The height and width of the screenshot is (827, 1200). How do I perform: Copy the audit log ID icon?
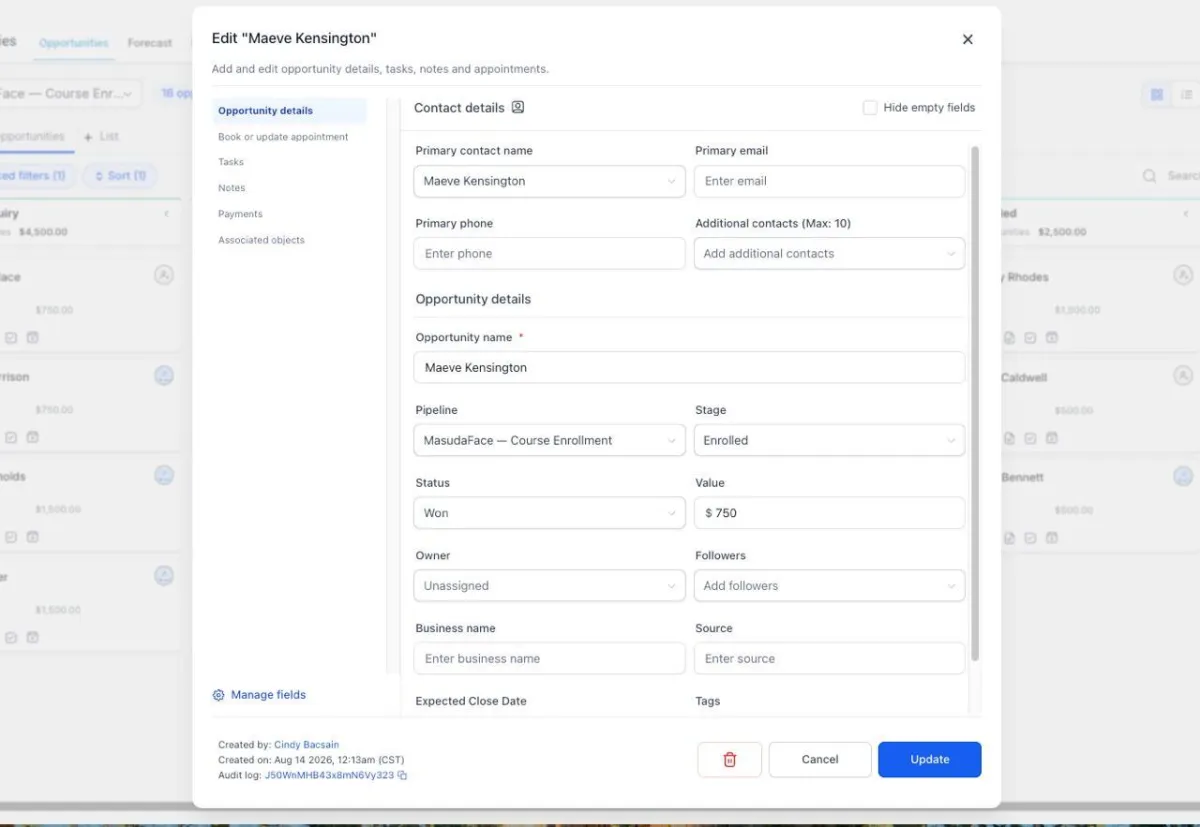click(402, 775)
